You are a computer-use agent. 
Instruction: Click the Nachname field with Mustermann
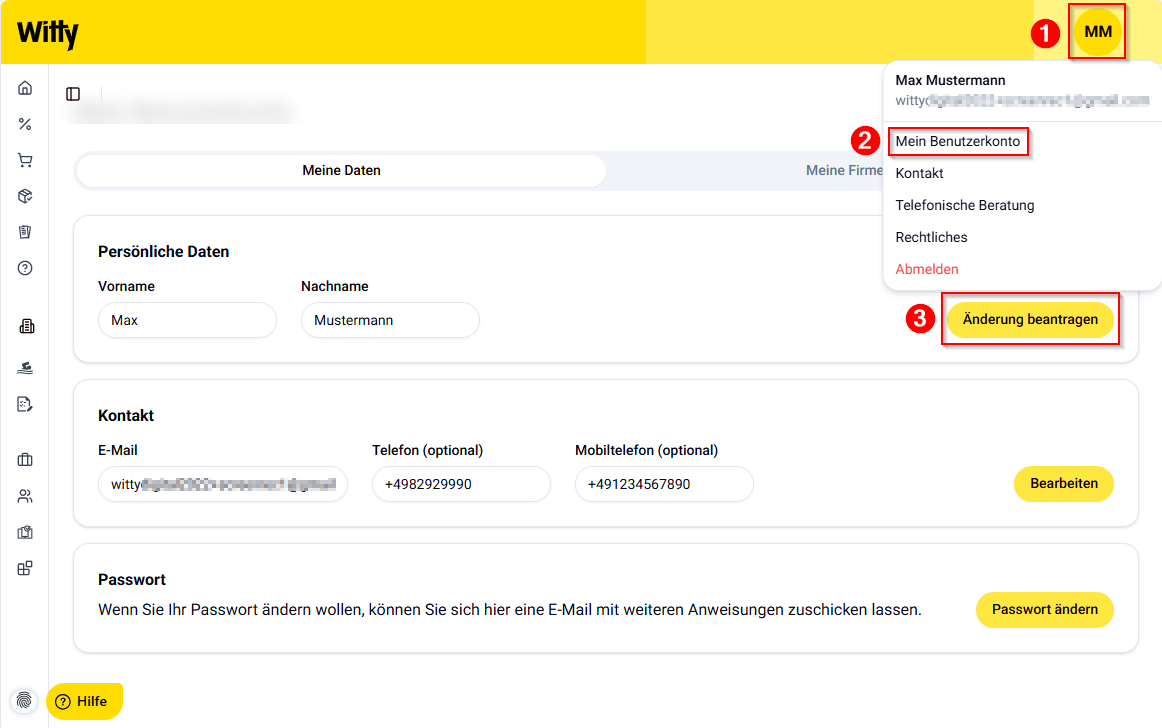[x=390, y=320]
